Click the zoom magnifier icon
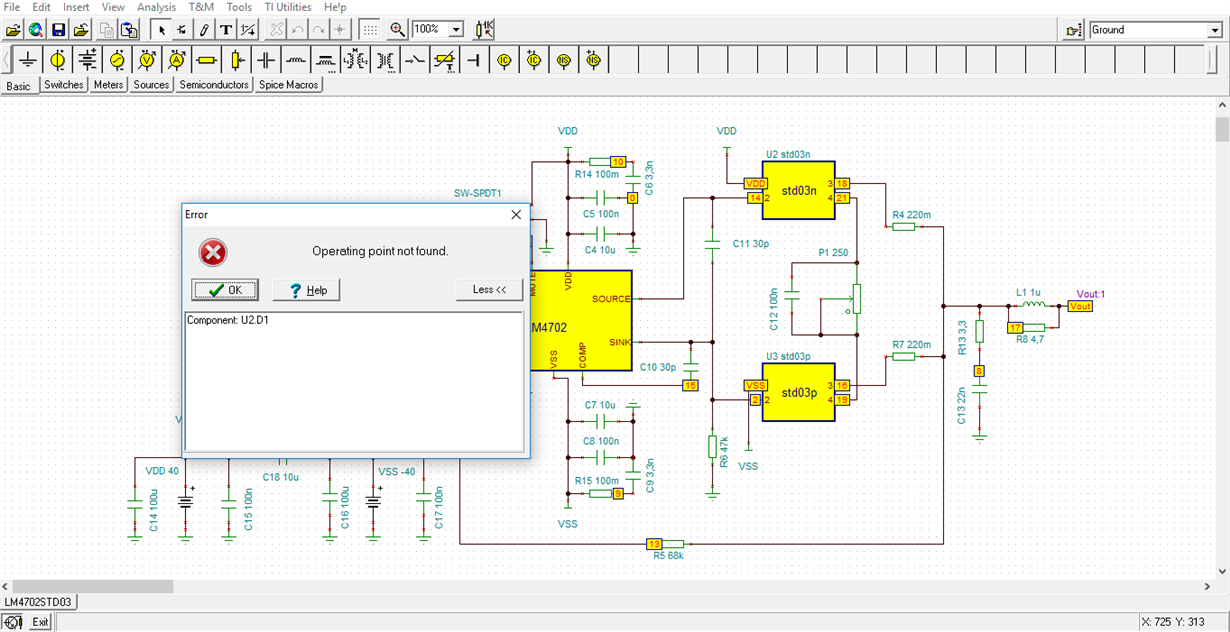The width and height of the screenshot is (1230, 632). tap(397, 30)
